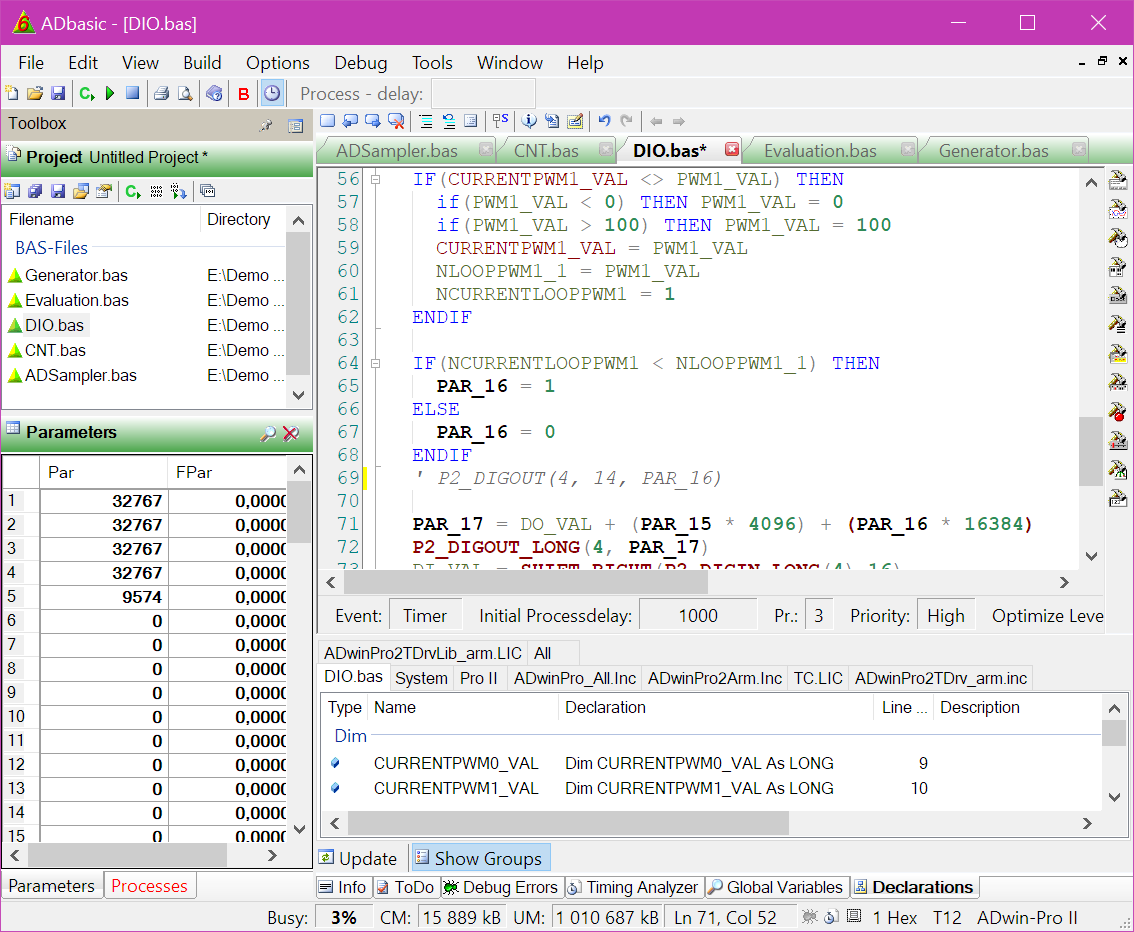This screenshot has height=932, width=1134.
Task: Pin the Toolbox panel with the pushpin icon
Action: pyautogui.click(x=266, y=125)
